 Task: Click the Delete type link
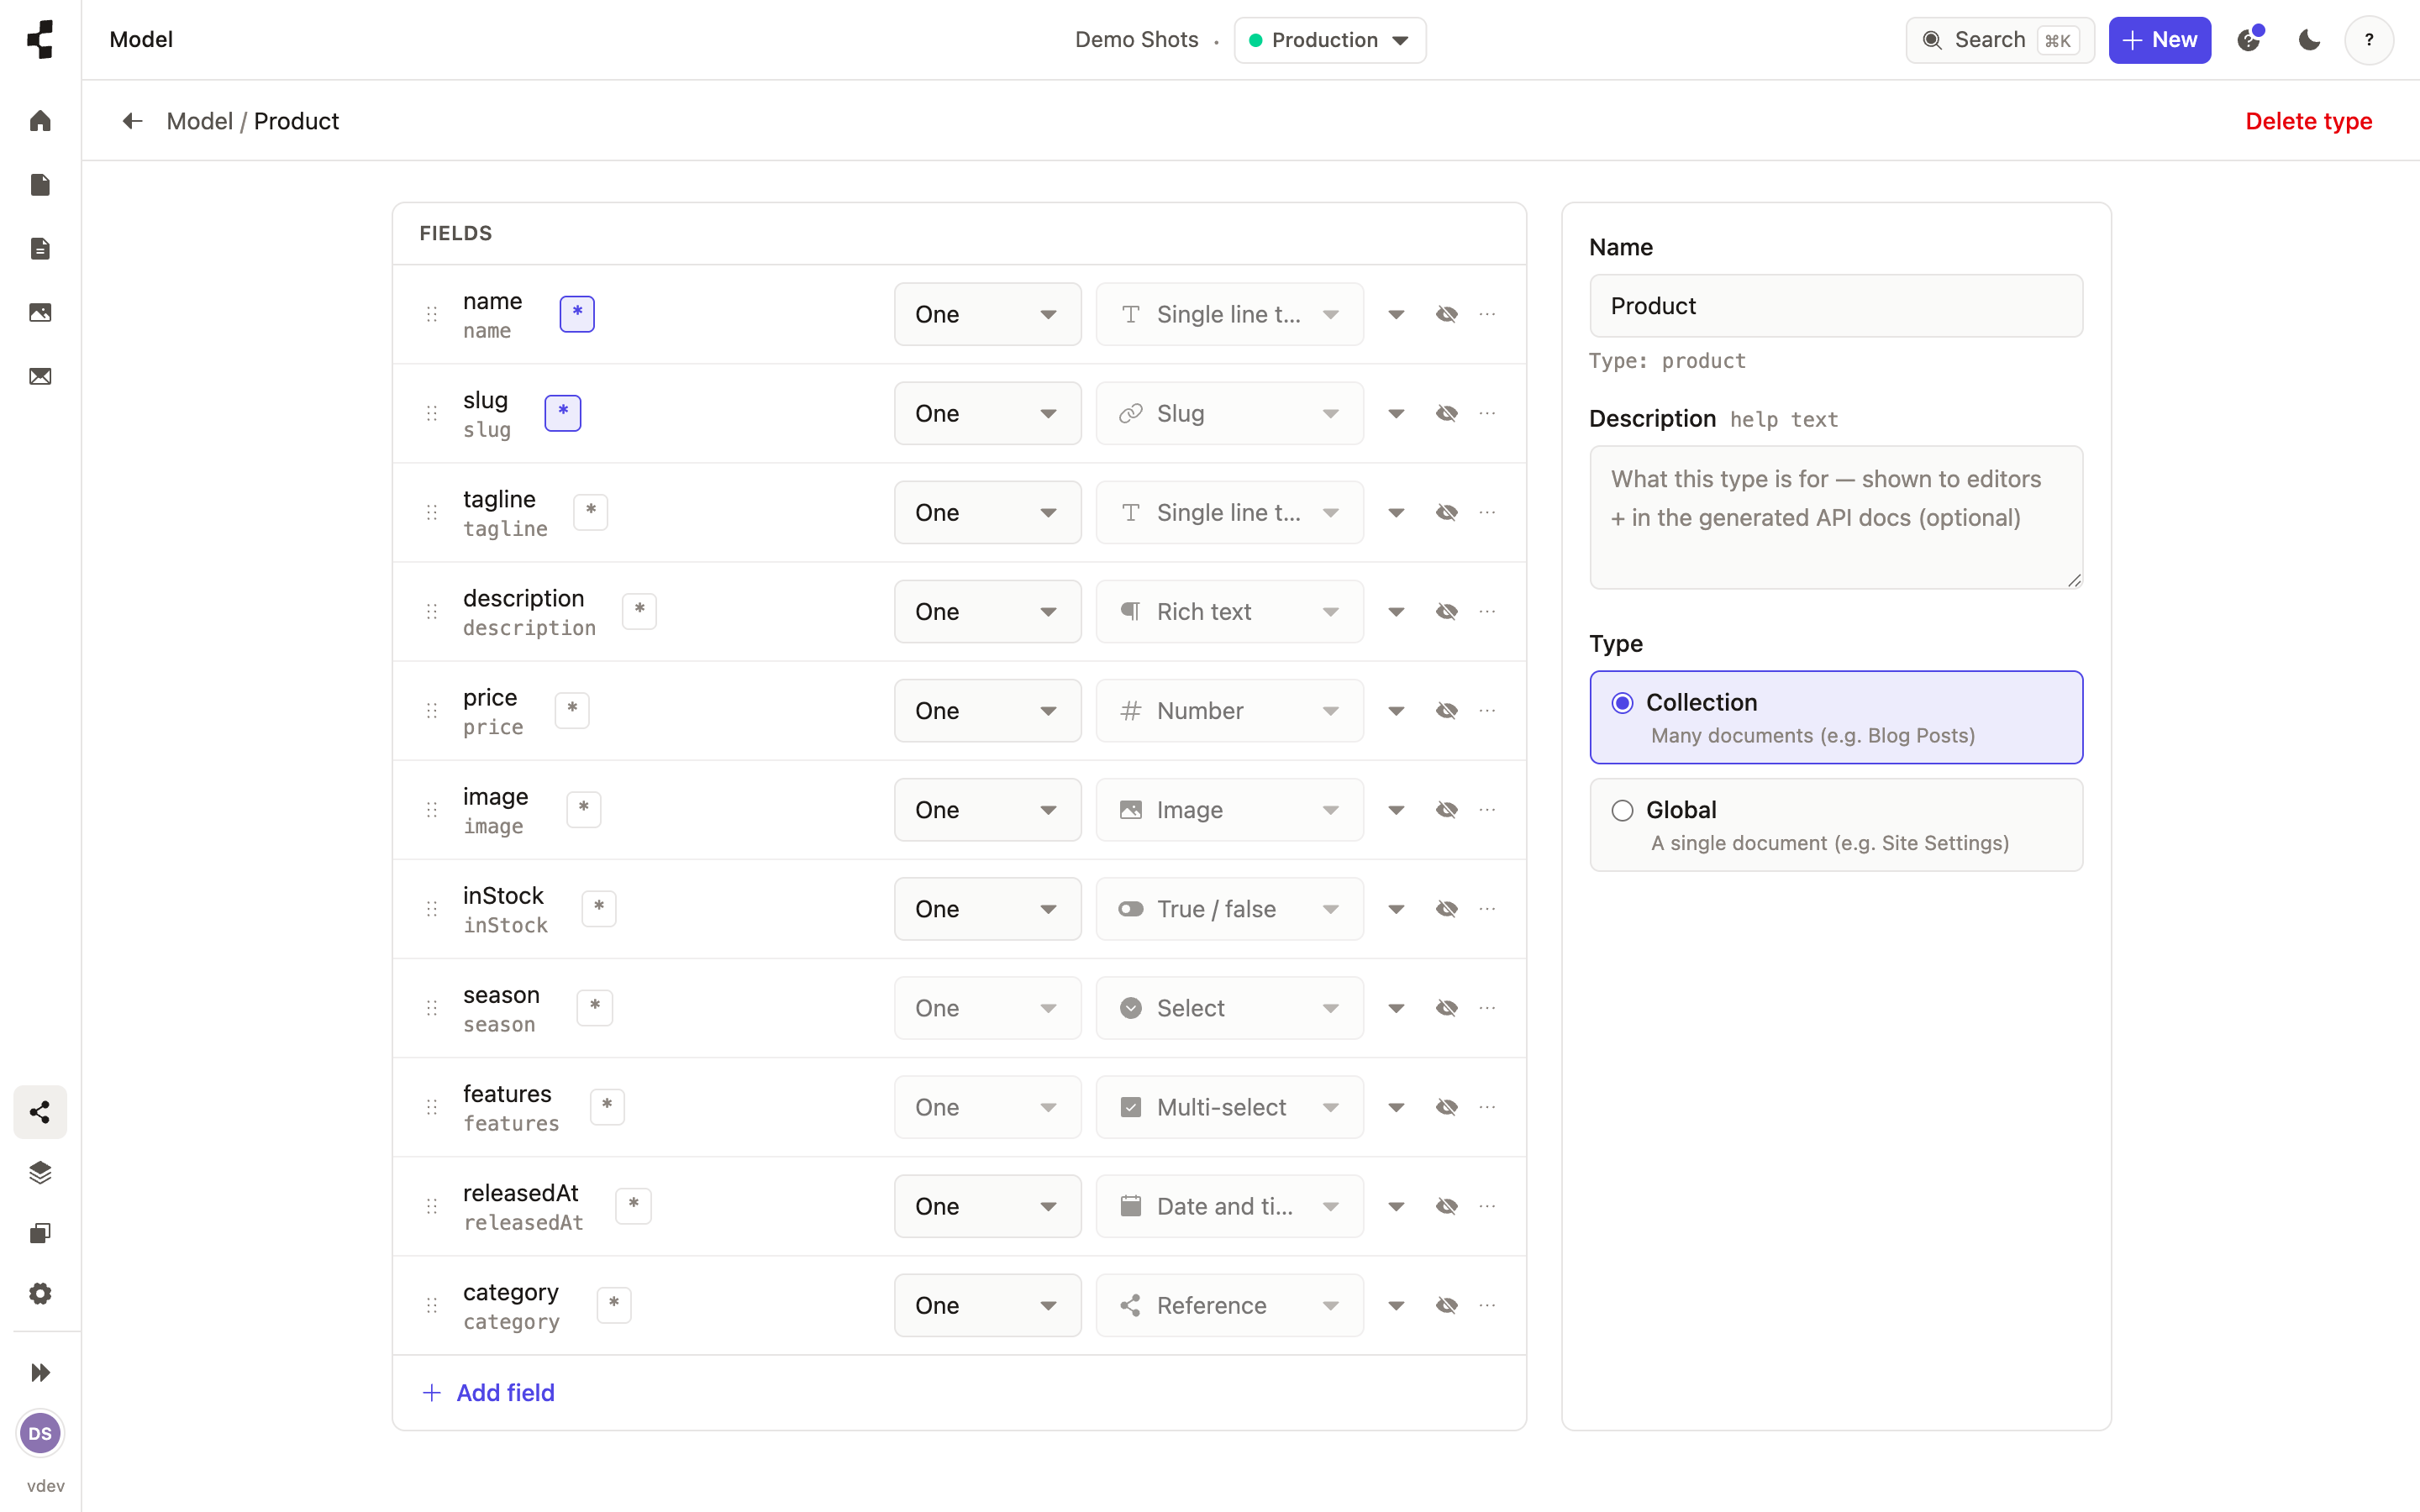tap(2308, 121)
